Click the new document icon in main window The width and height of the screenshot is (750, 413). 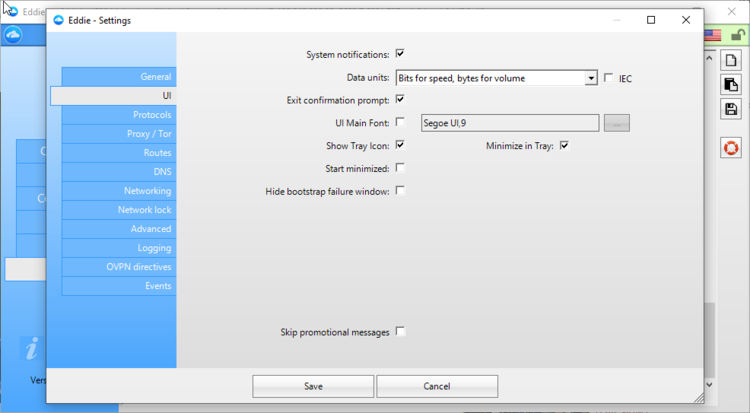point(731,61)
